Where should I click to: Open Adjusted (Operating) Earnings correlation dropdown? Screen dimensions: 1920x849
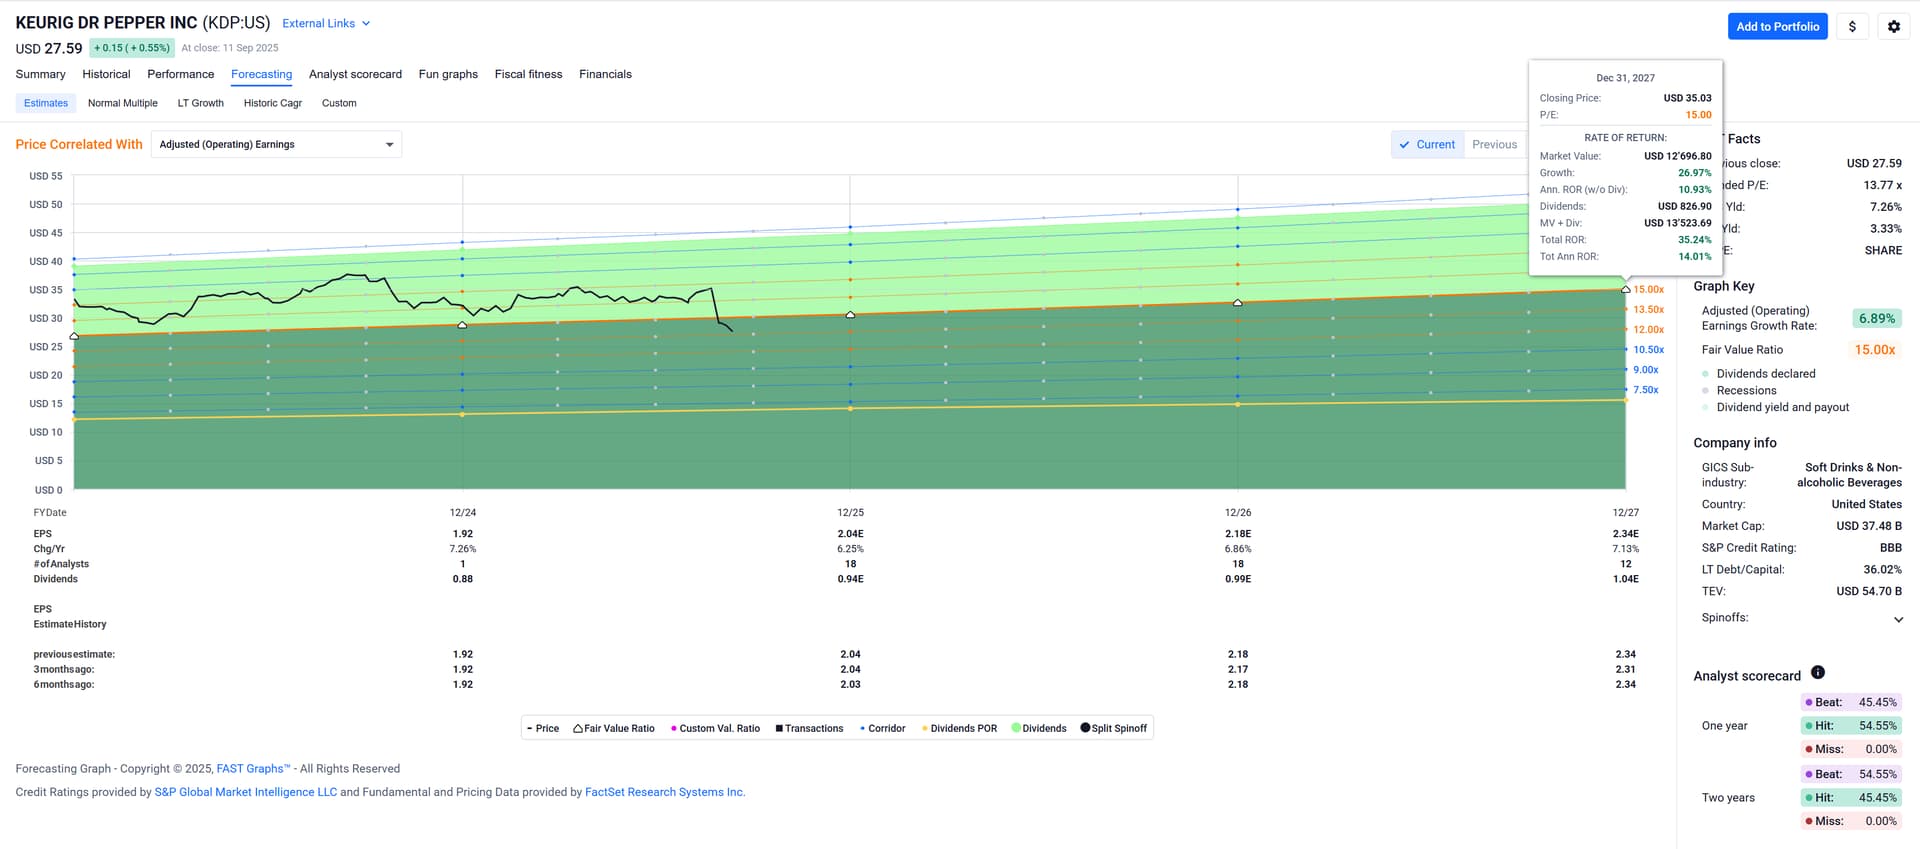[276, 145]
